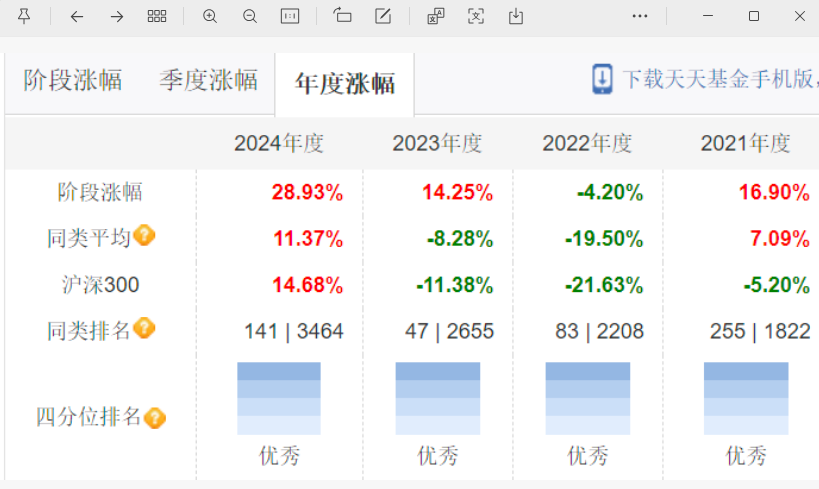Show help for 同类排名
Screen dimensions: 819x489
click(144, 328)
